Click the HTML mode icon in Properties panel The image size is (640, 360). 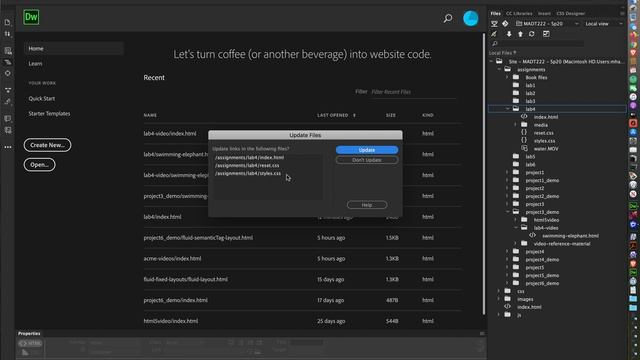30,343
